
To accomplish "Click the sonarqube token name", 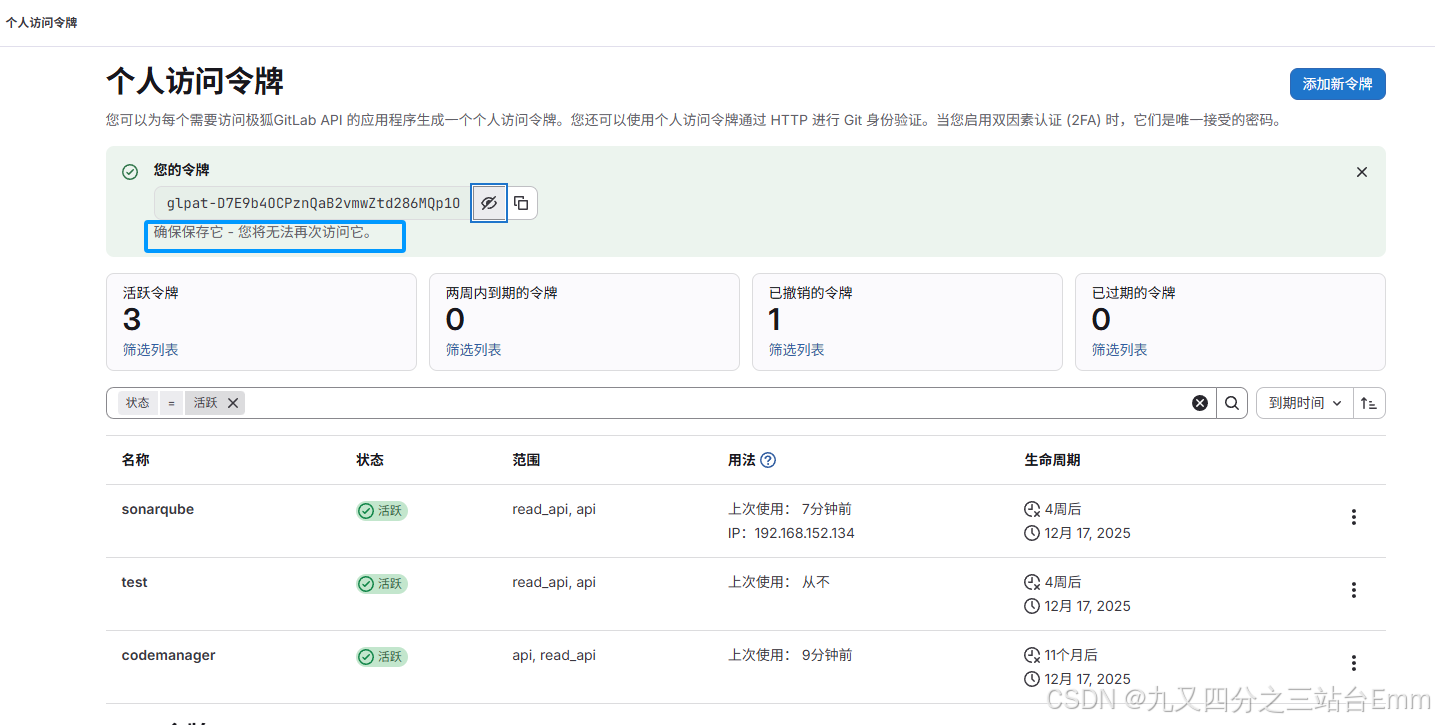I will pyautogui.click(x=158, y=509).
